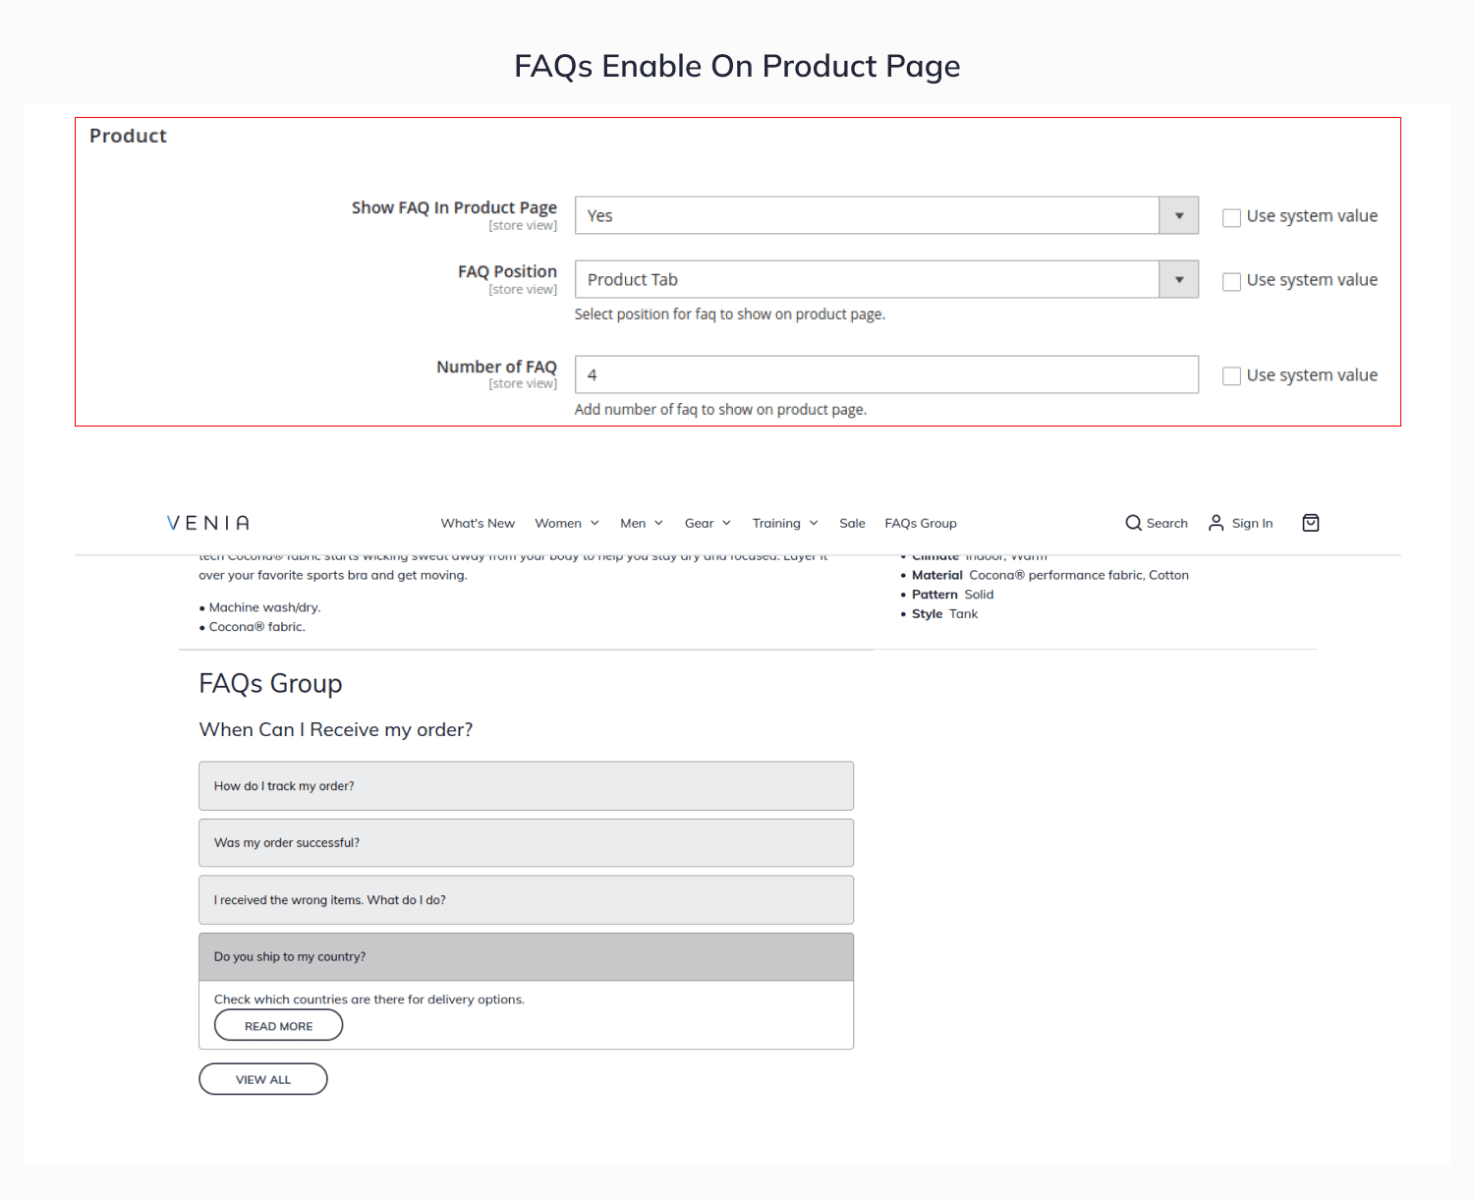Expand the Gear menu chevron
The width and height of the screenshot is (1474, 1200).
point(727,523)
